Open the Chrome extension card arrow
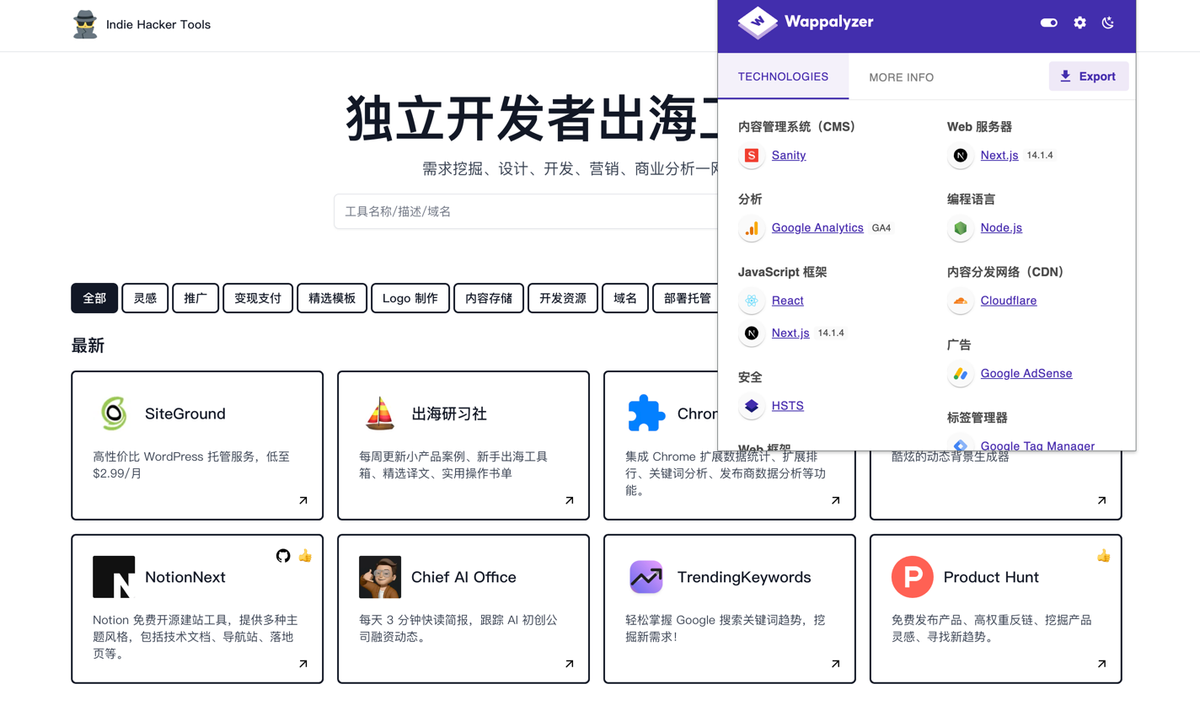The height and width of the screenshot is (704, 1200). [835, 500]
